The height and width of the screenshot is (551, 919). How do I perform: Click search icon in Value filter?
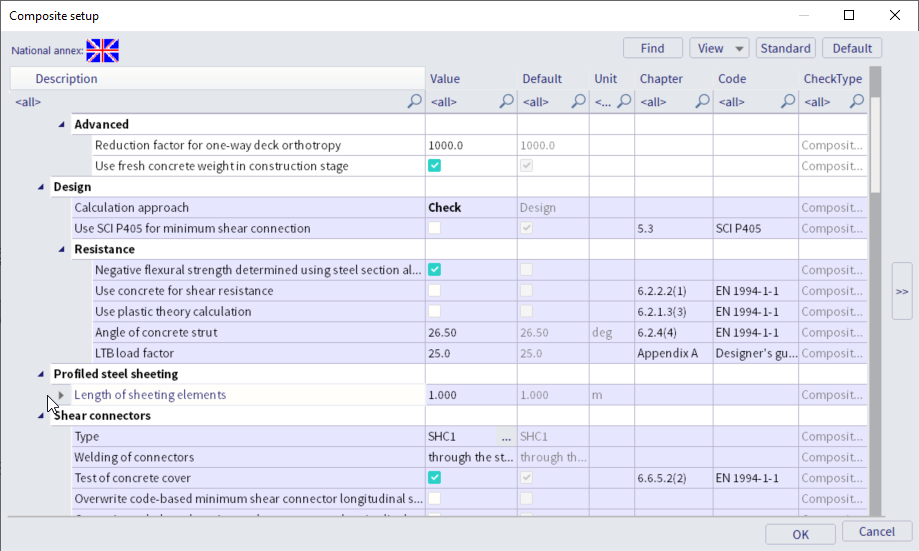[x=506, y=101]
